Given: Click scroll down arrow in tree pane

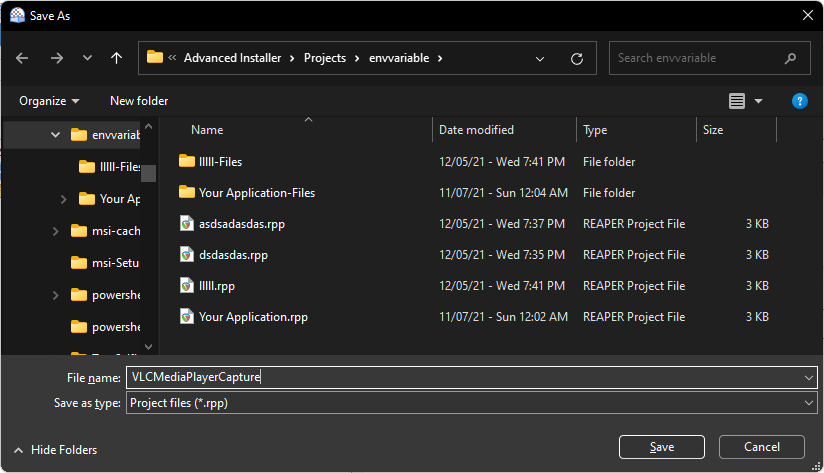Looking at the screenshot, I should [149, 347].
